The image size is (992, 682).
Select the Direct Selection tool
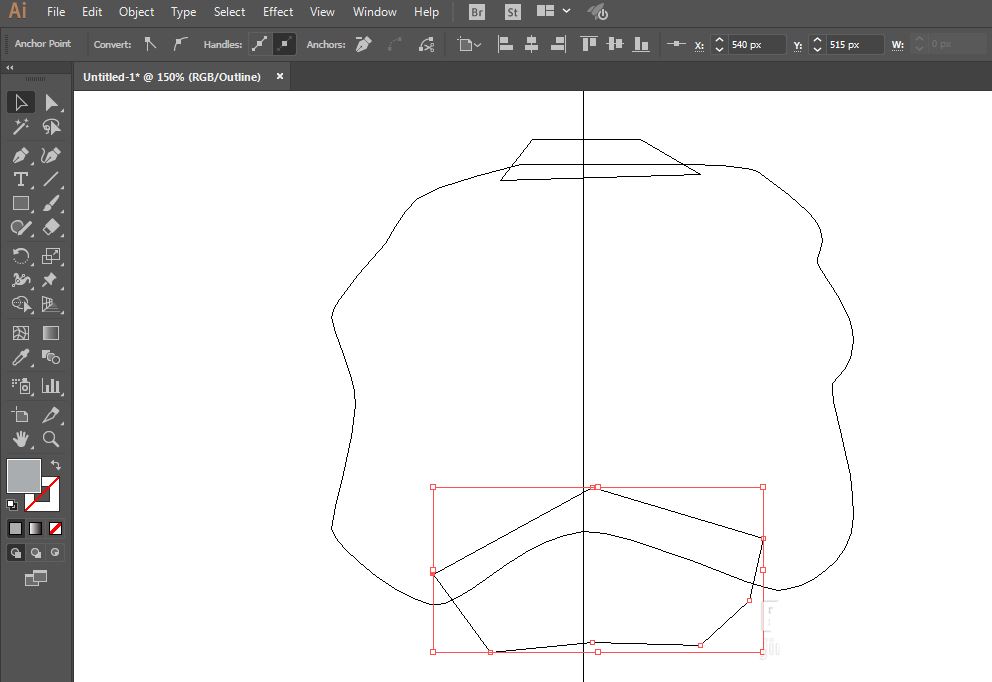pos(51,103)
